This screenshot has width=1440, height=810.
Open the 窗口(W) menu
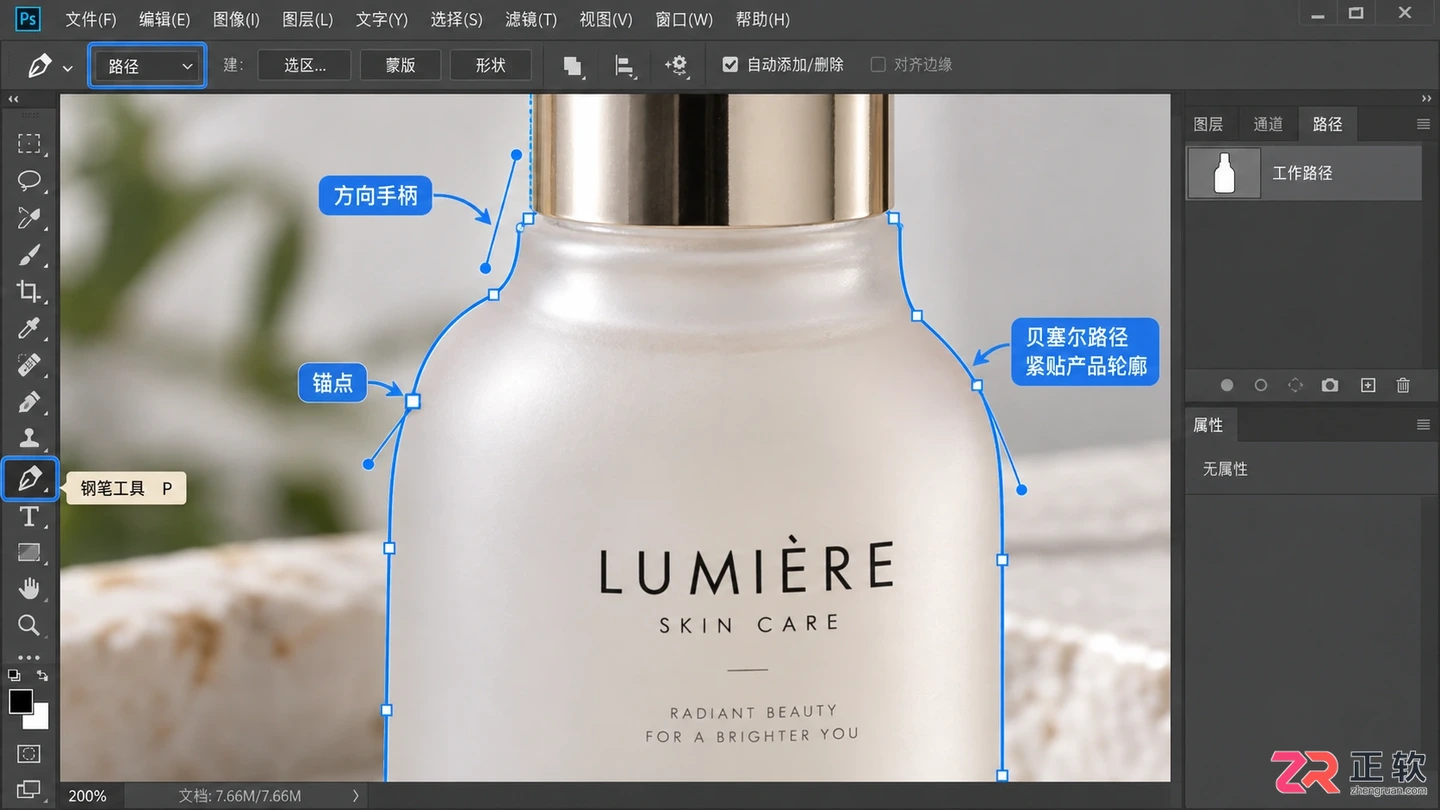click(x=684, y=19)
